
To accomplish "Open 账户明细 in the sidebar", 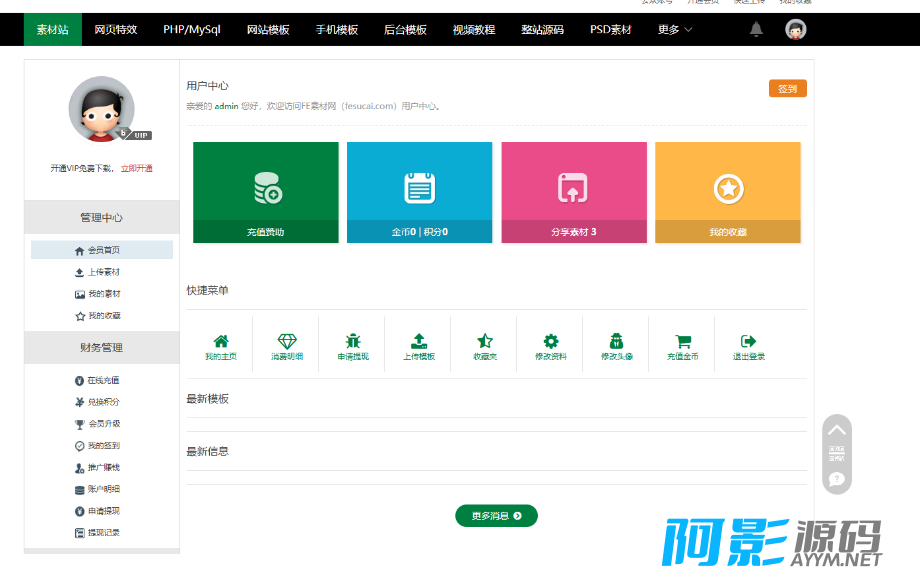I will [x=97, y=489].
